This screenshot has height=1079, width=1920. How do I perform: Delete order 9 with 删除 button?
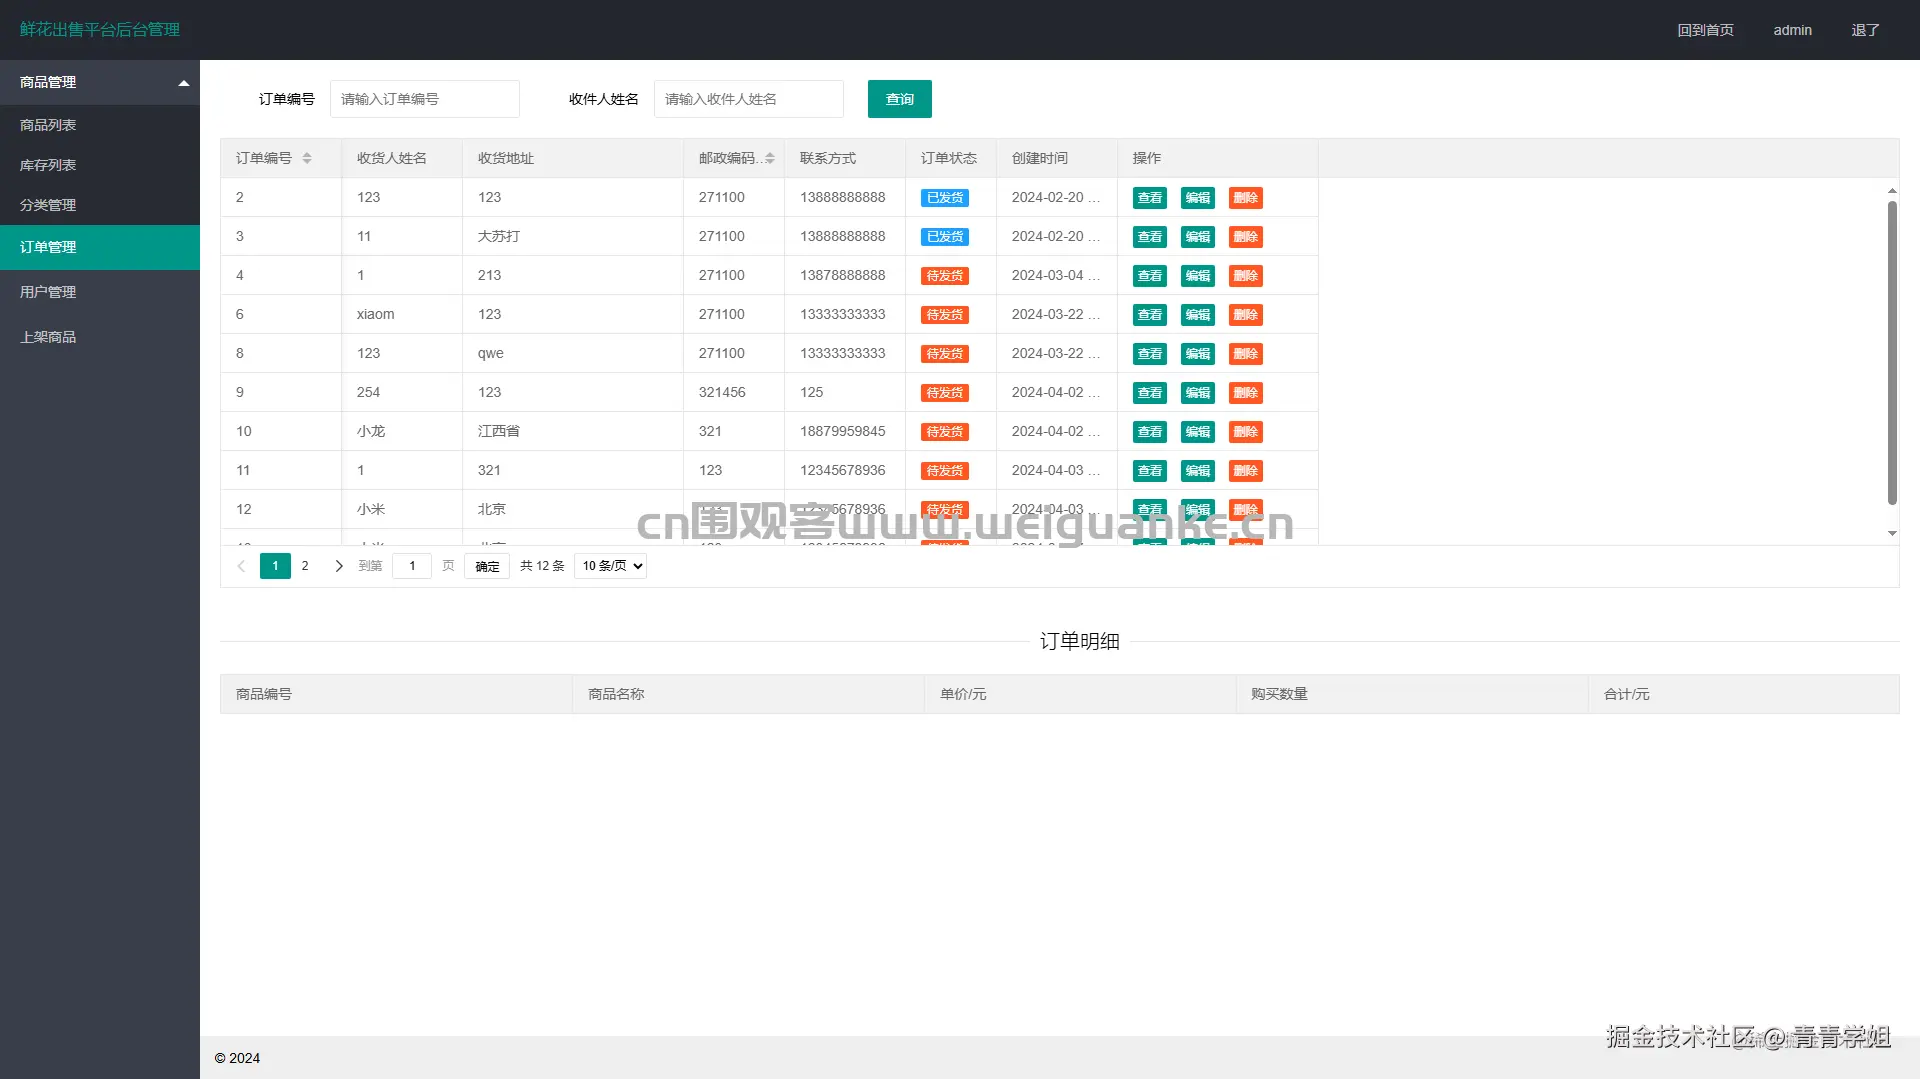coord(1246,393)
